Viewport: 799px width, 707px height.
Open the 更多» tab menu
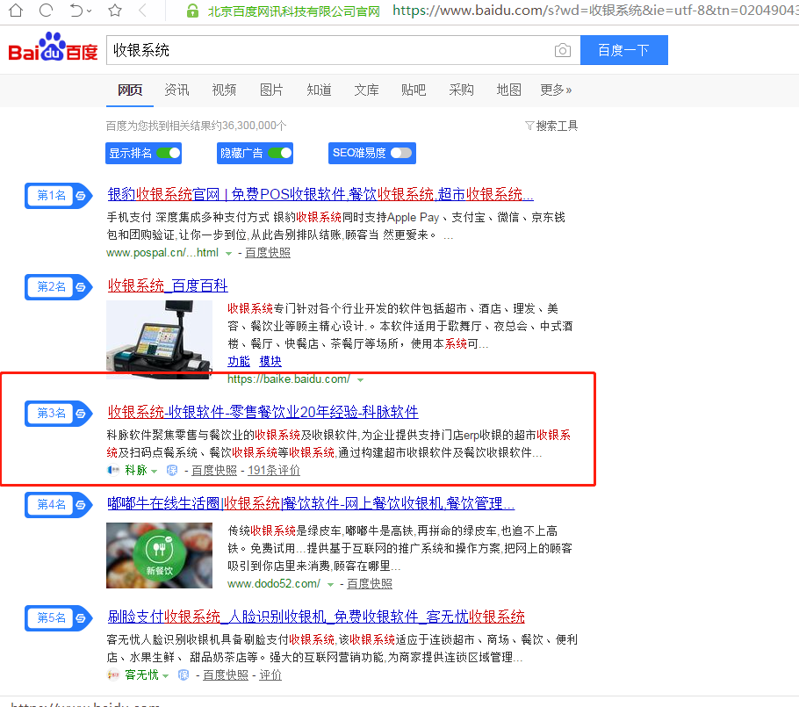tap(556, 90)
